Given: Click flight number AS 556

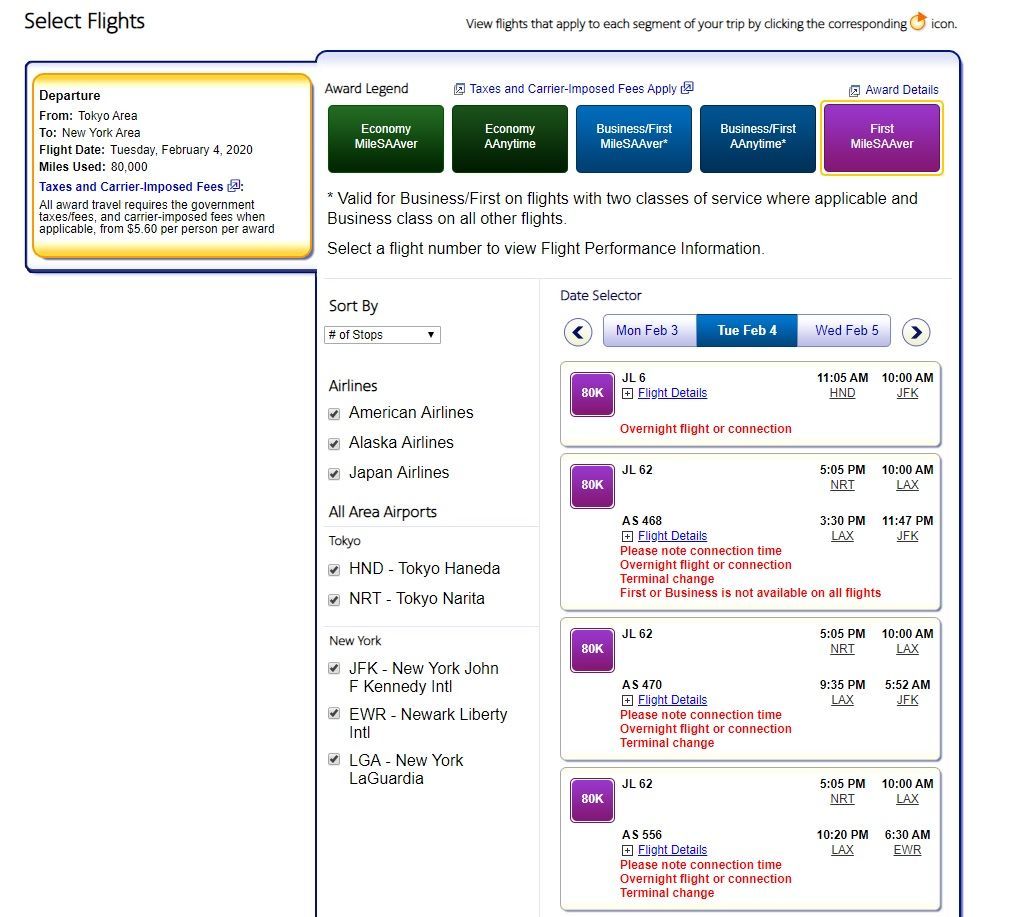Looking at the screenshot, I should (x=642, y=835).
